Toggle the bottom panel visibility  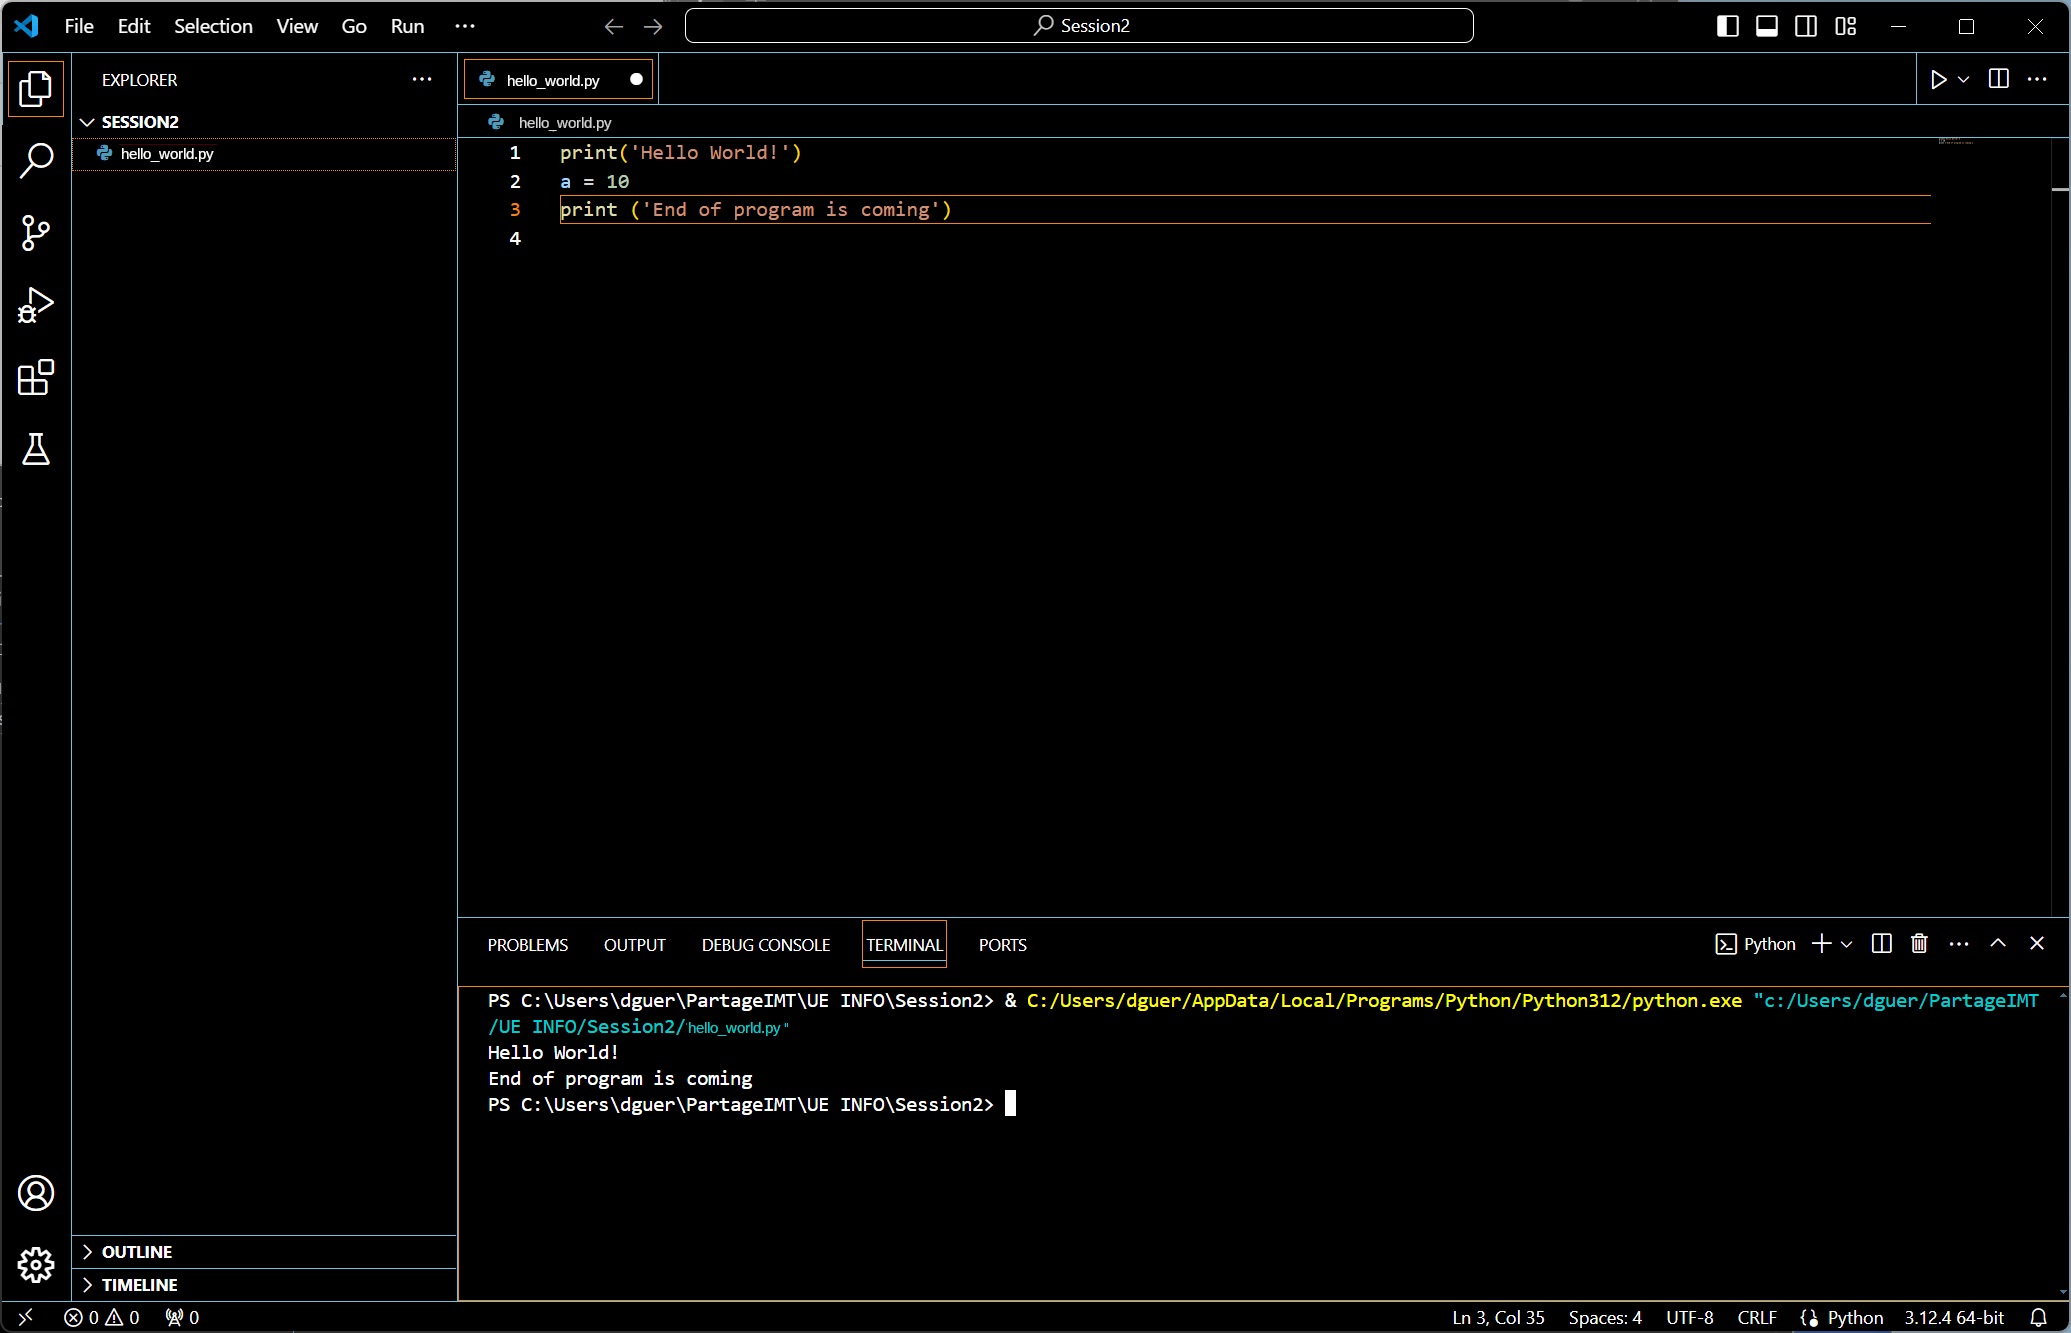(x=1767, y=26)
